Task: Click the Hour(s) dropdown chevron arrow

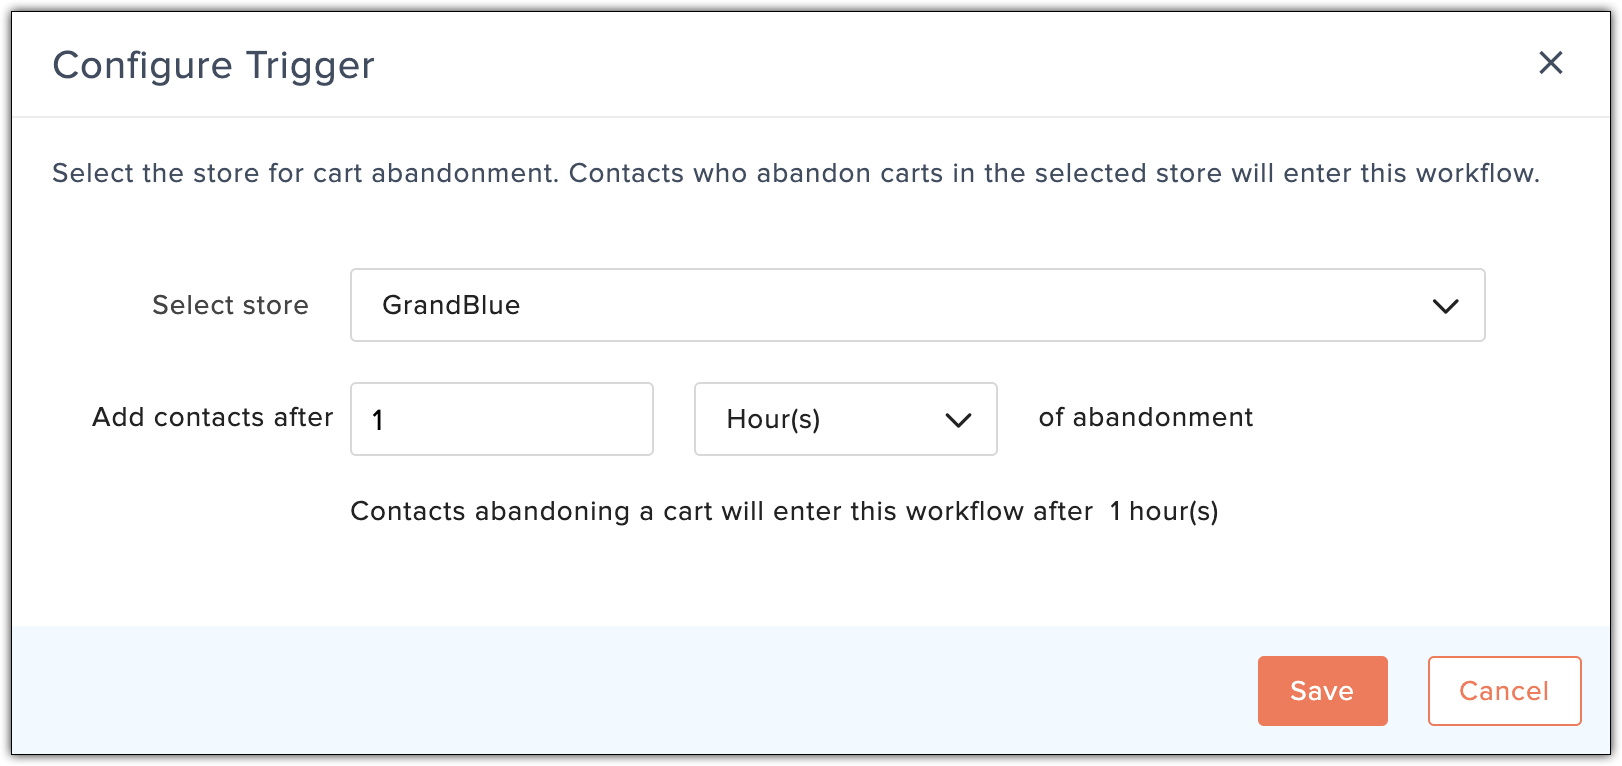Action: click(x=958, y=420)
